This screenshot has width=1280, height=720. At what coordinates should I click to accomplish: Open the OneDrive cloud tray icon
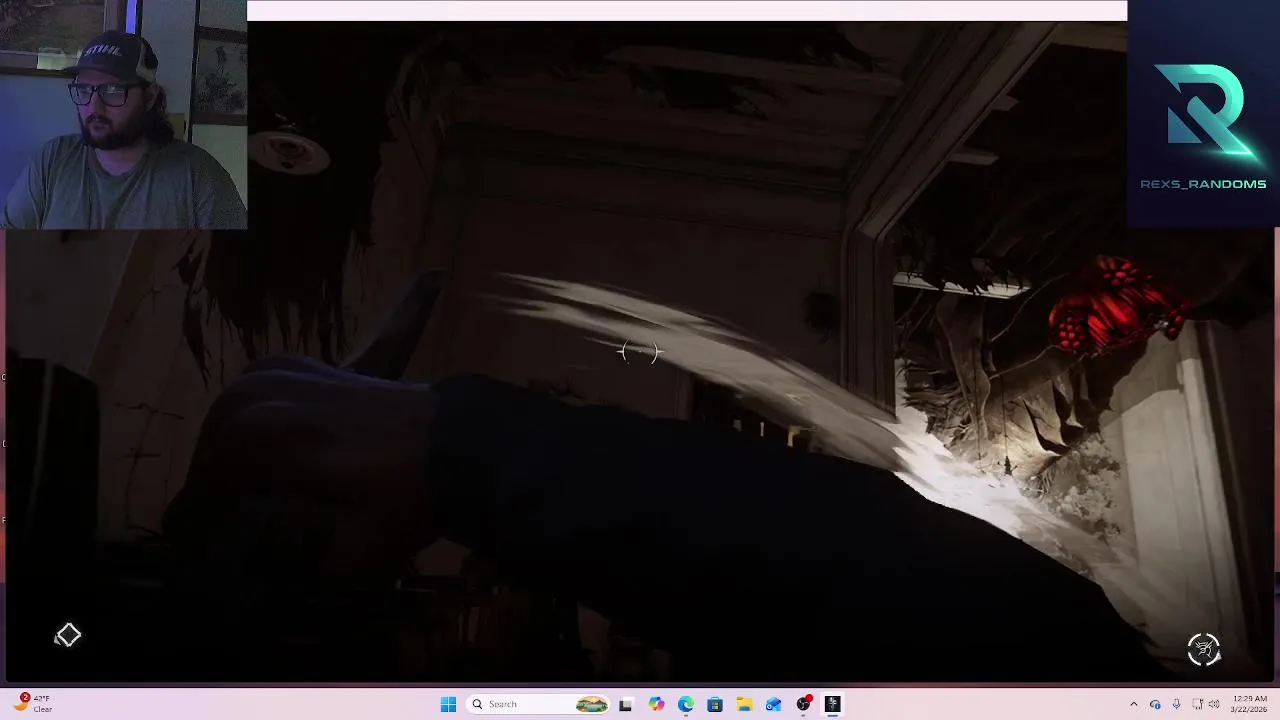coord(1155,704)
